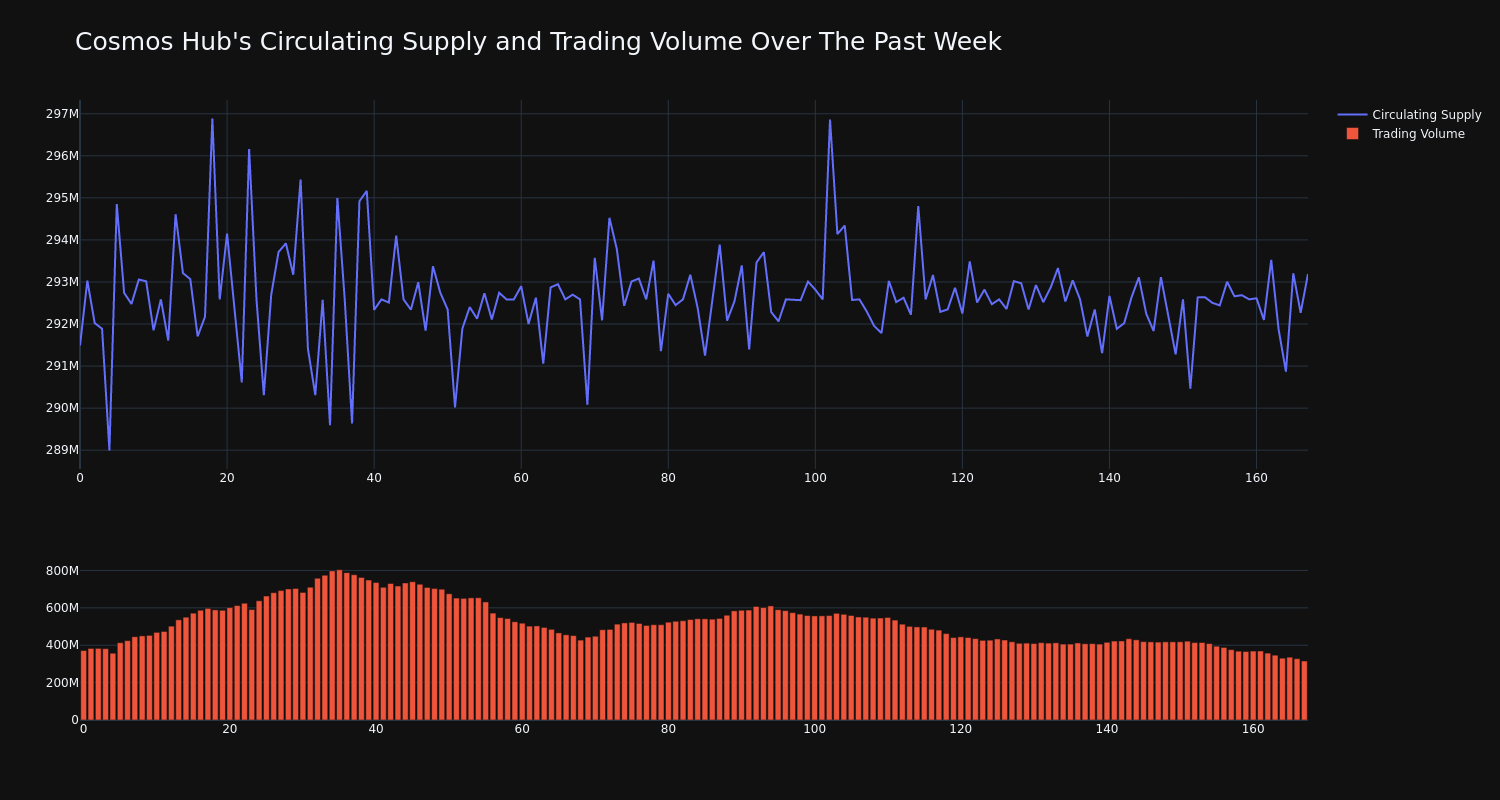Click the 297M y-axis label

[62, 114]
